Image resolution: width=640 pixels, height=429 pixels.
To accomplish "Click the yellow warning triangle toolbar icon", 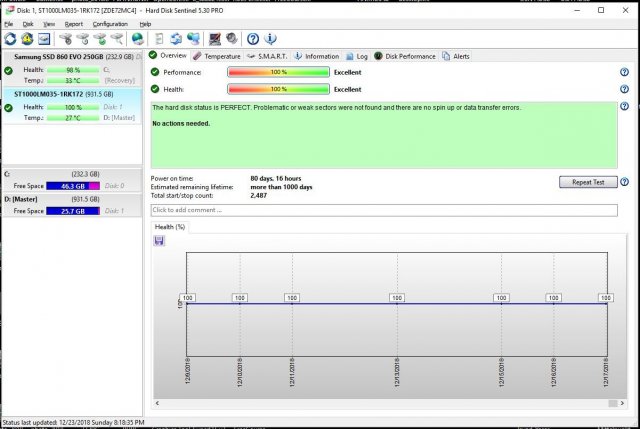I will pyautogui.click(x=27, y=39).
